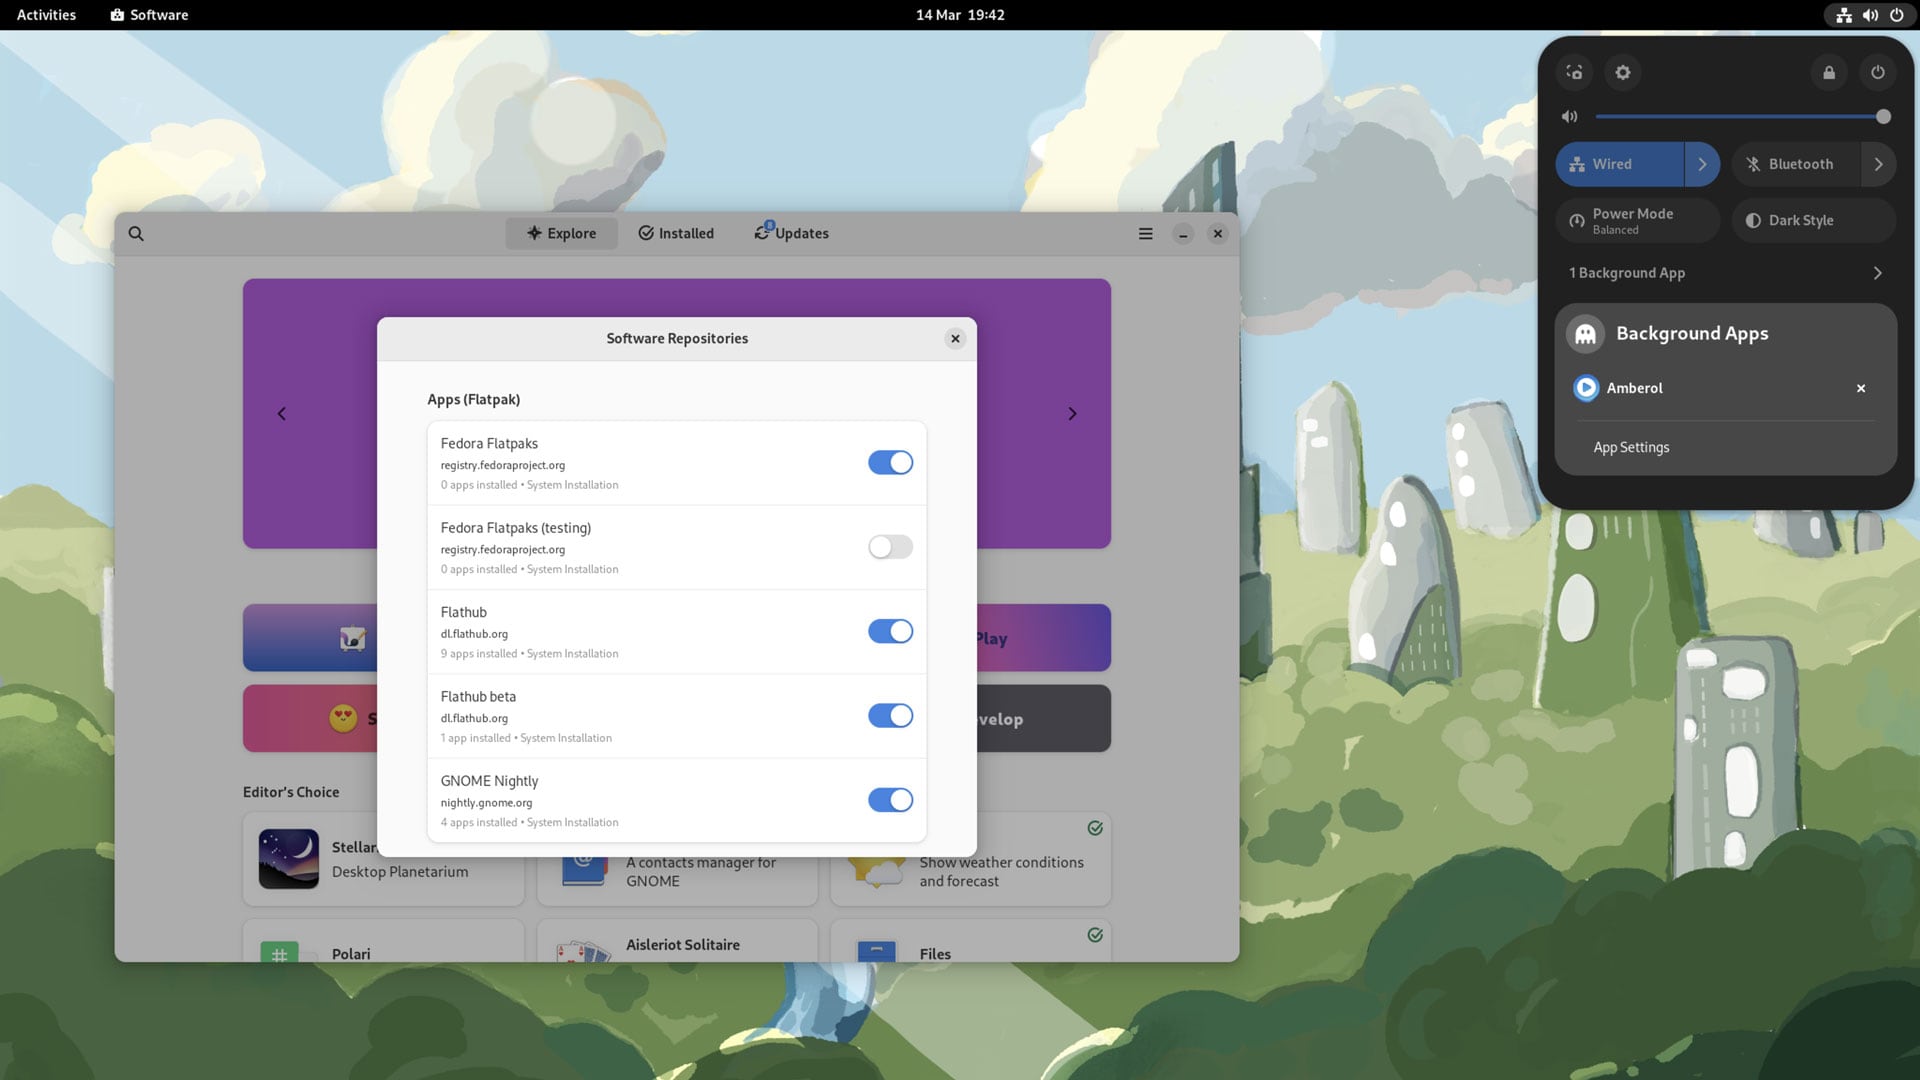Image resolution: width=1920 pixels, height=1080 pixels.
Task: Click the screenshot icon in quick settings
Action: (1574, 72)
